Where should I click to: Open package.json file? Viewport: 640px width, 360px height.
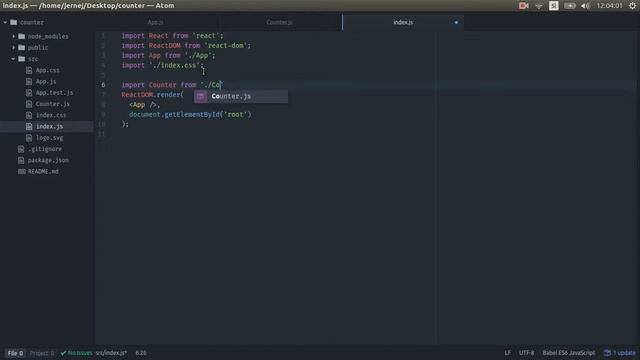pos(48,160)
